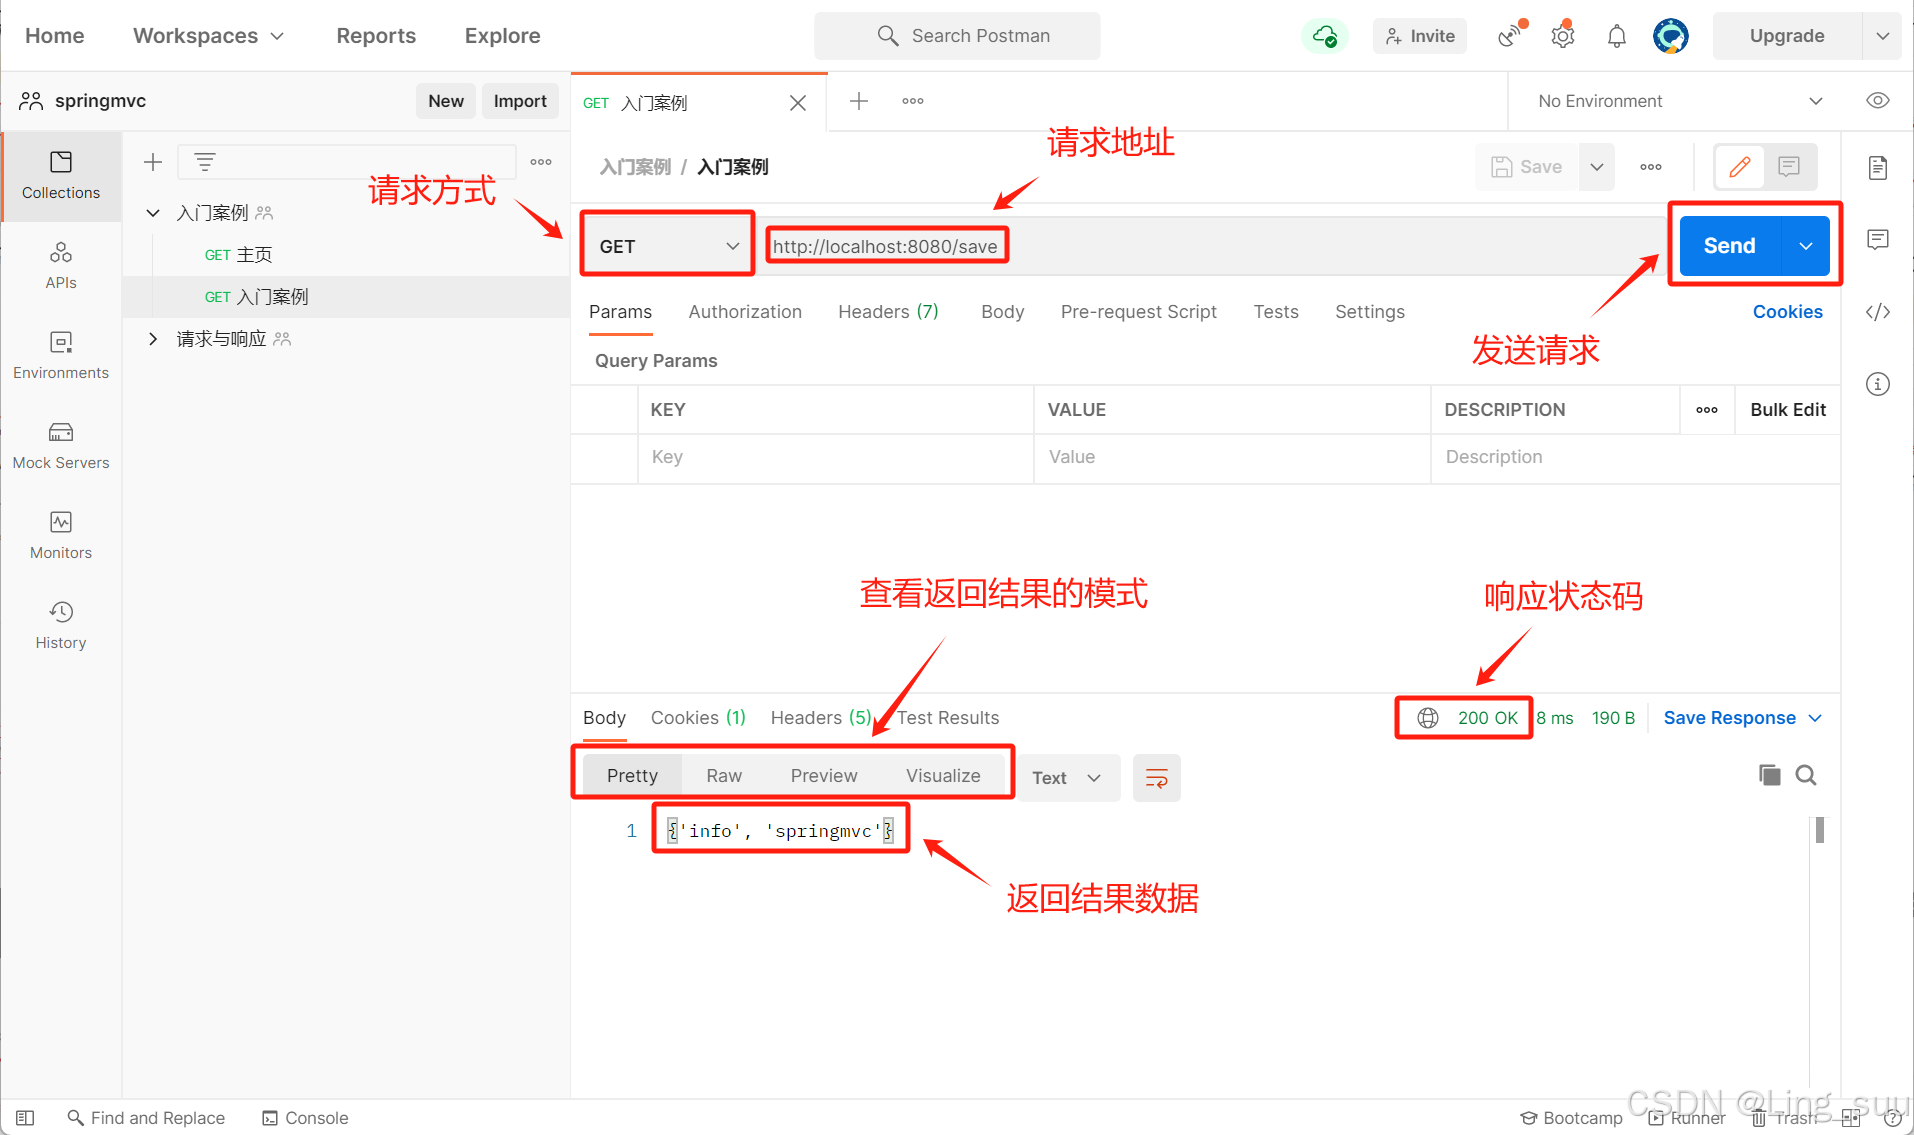Open documentation icon in right sidebar

coord(1877,168)
